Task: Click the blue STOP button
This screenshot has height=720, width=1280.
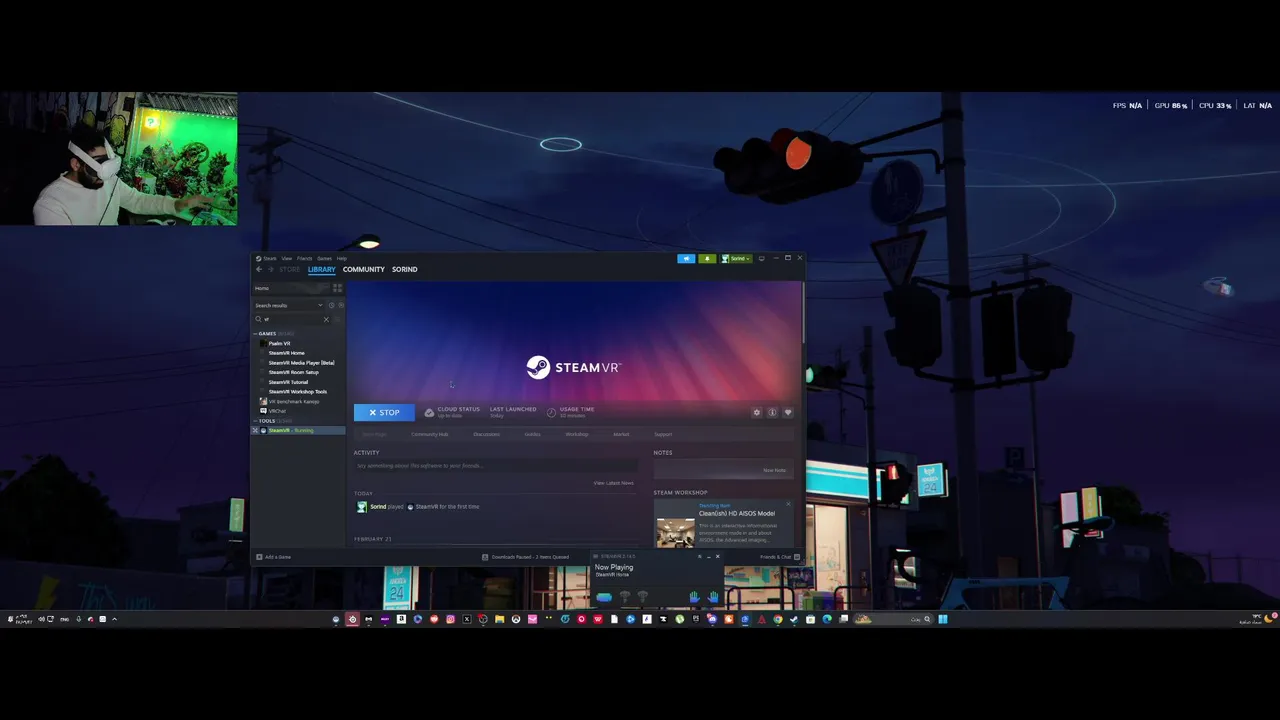Action: (384, 412)
